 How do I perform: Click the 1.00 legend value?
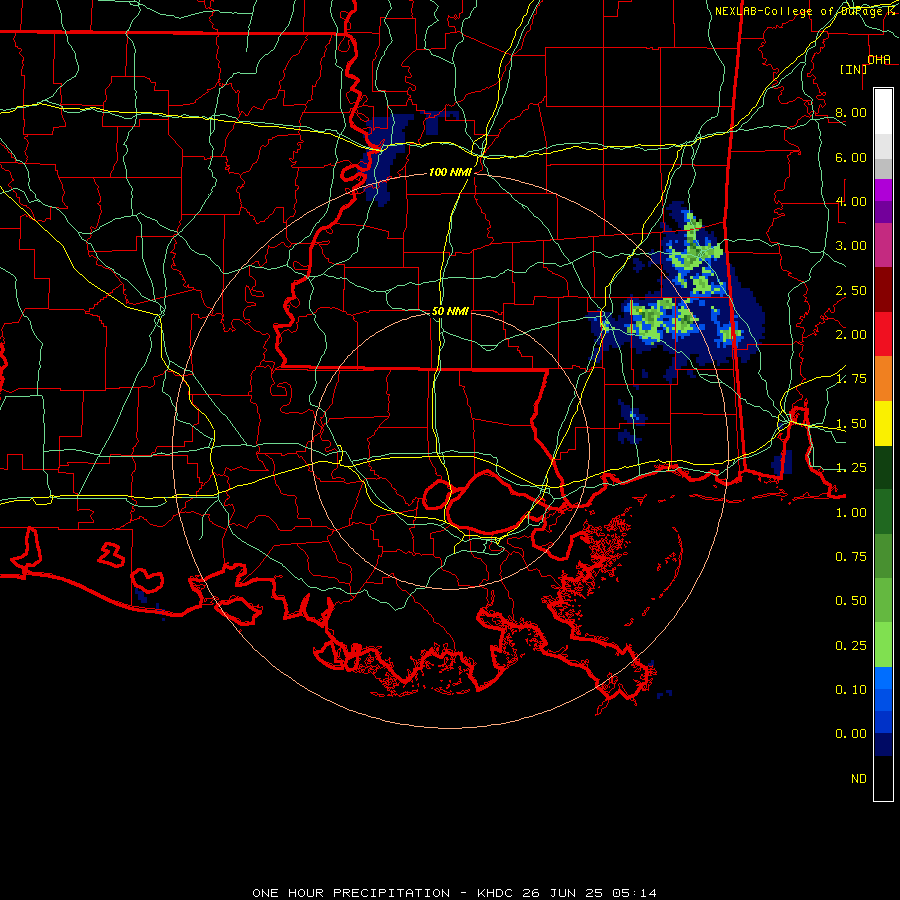click(851, 513)
